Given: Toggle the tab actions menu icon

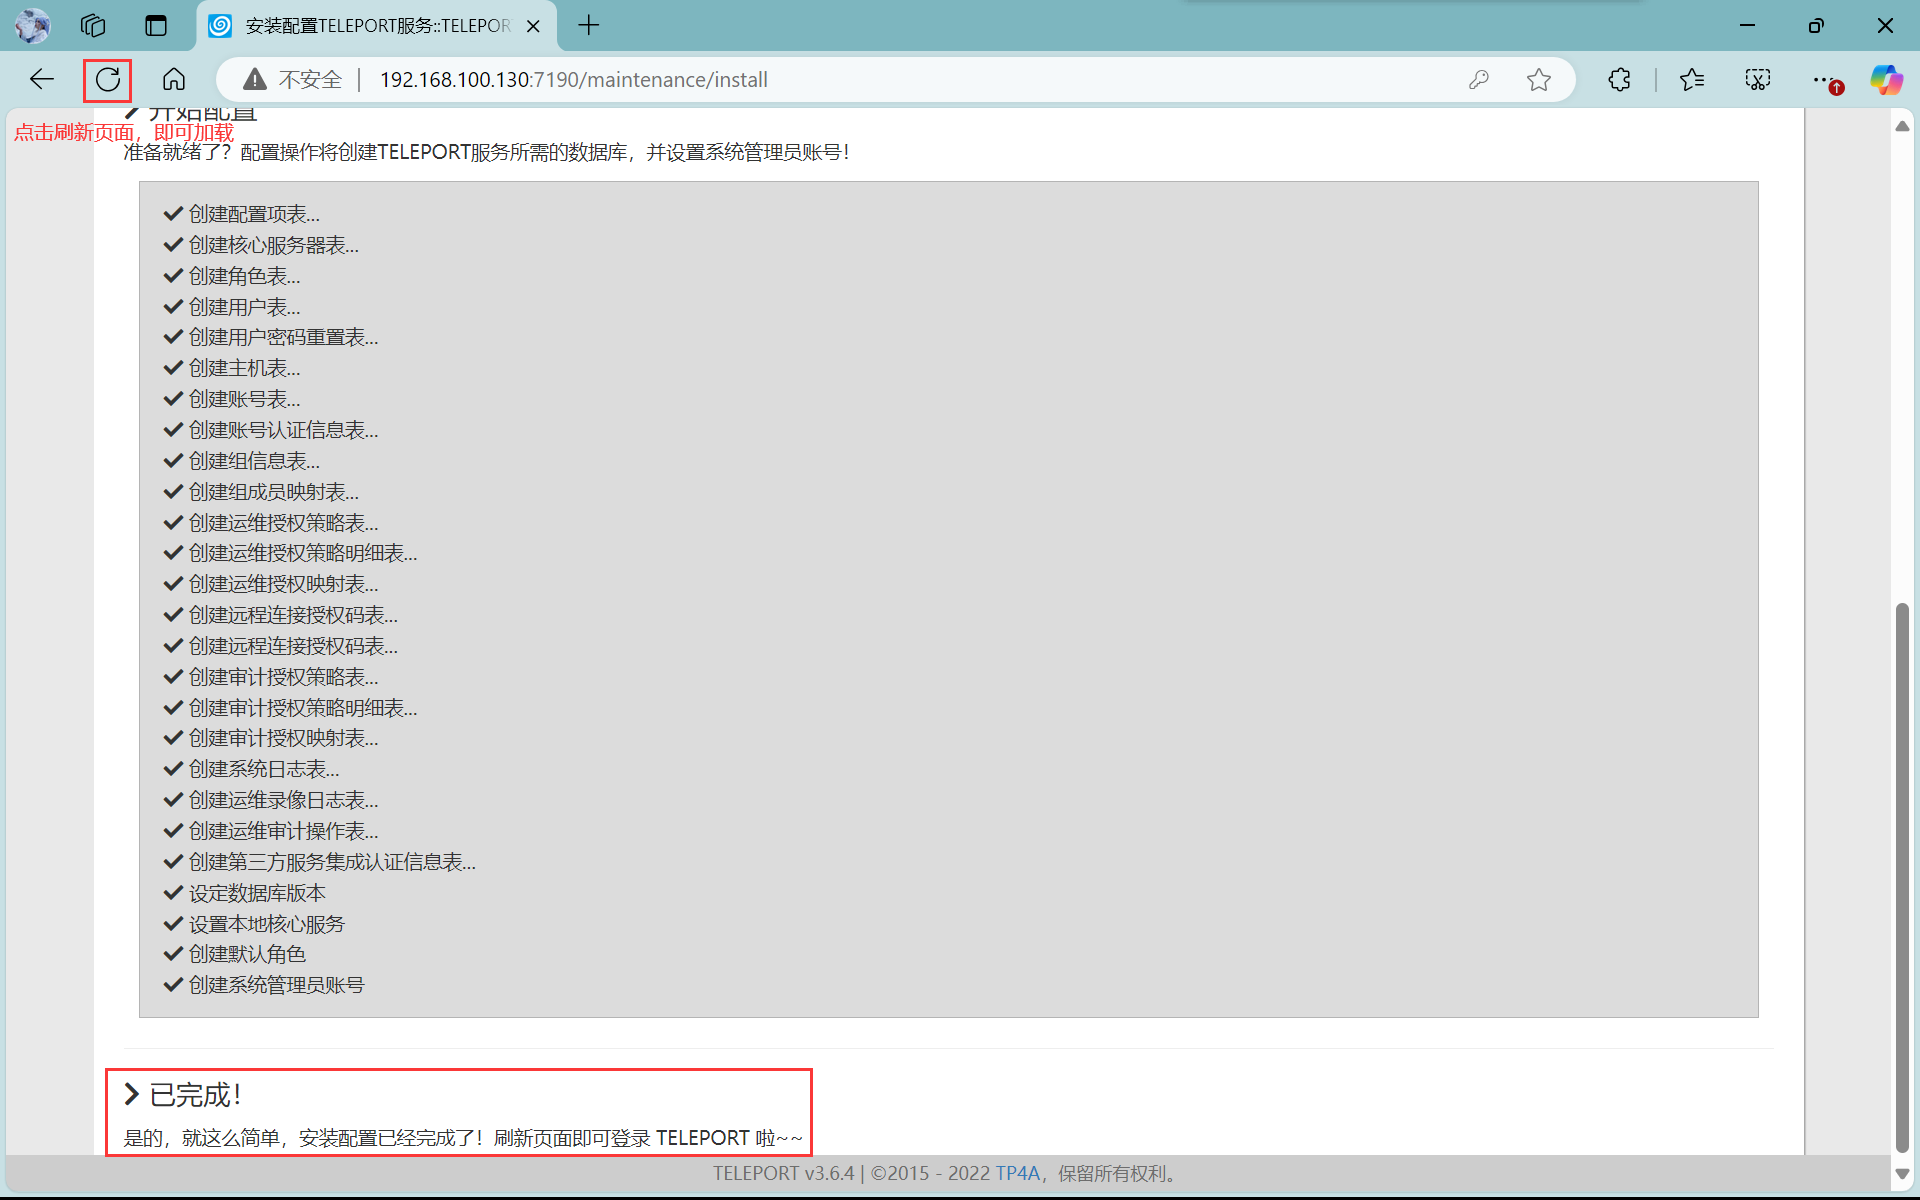Looking at the screenshot, I should pos(156,26).
